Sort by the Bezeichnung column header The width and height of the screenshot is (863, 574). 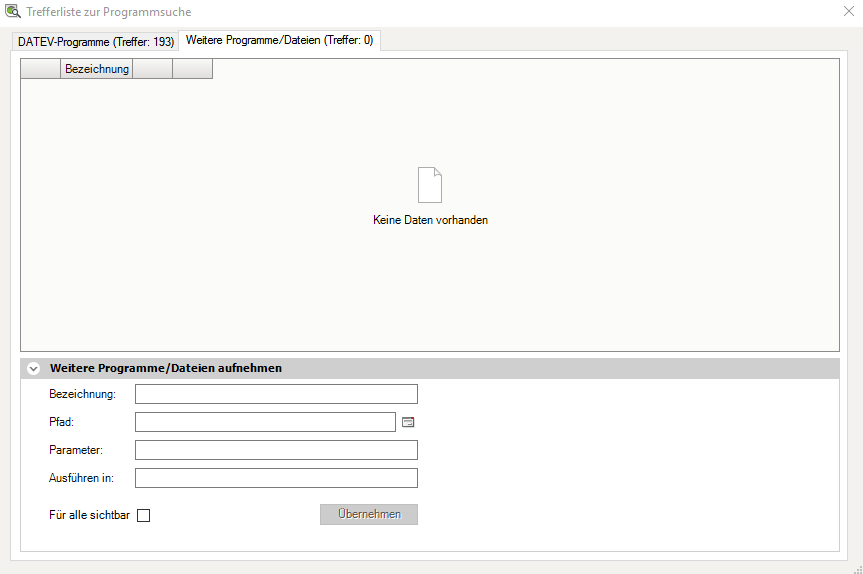[97, 69]
